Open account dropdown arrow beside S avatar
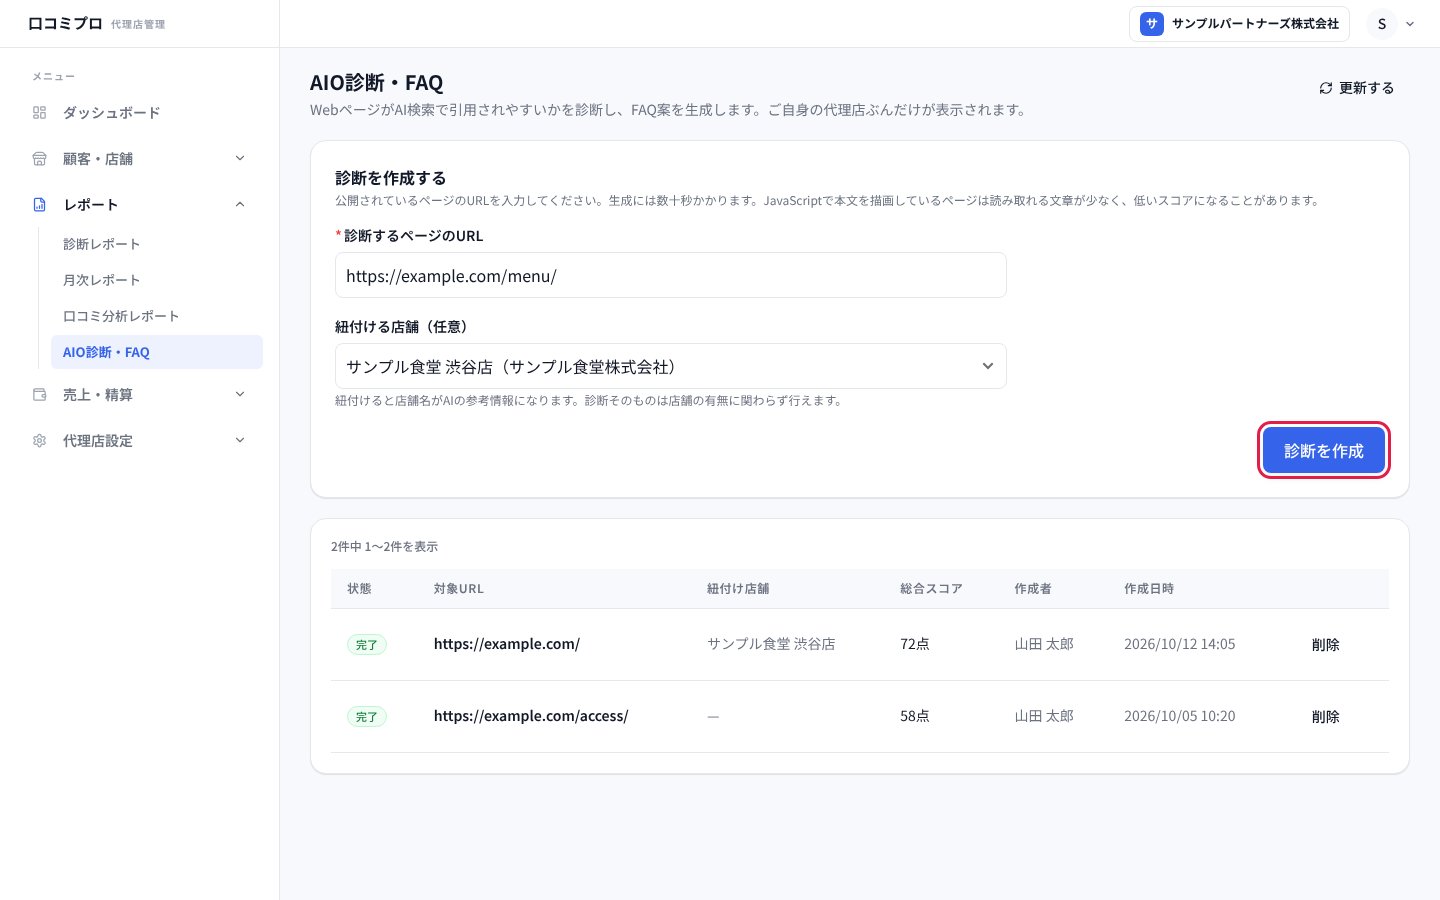This screenshot has height=900, width=1440. point(1410,24)
